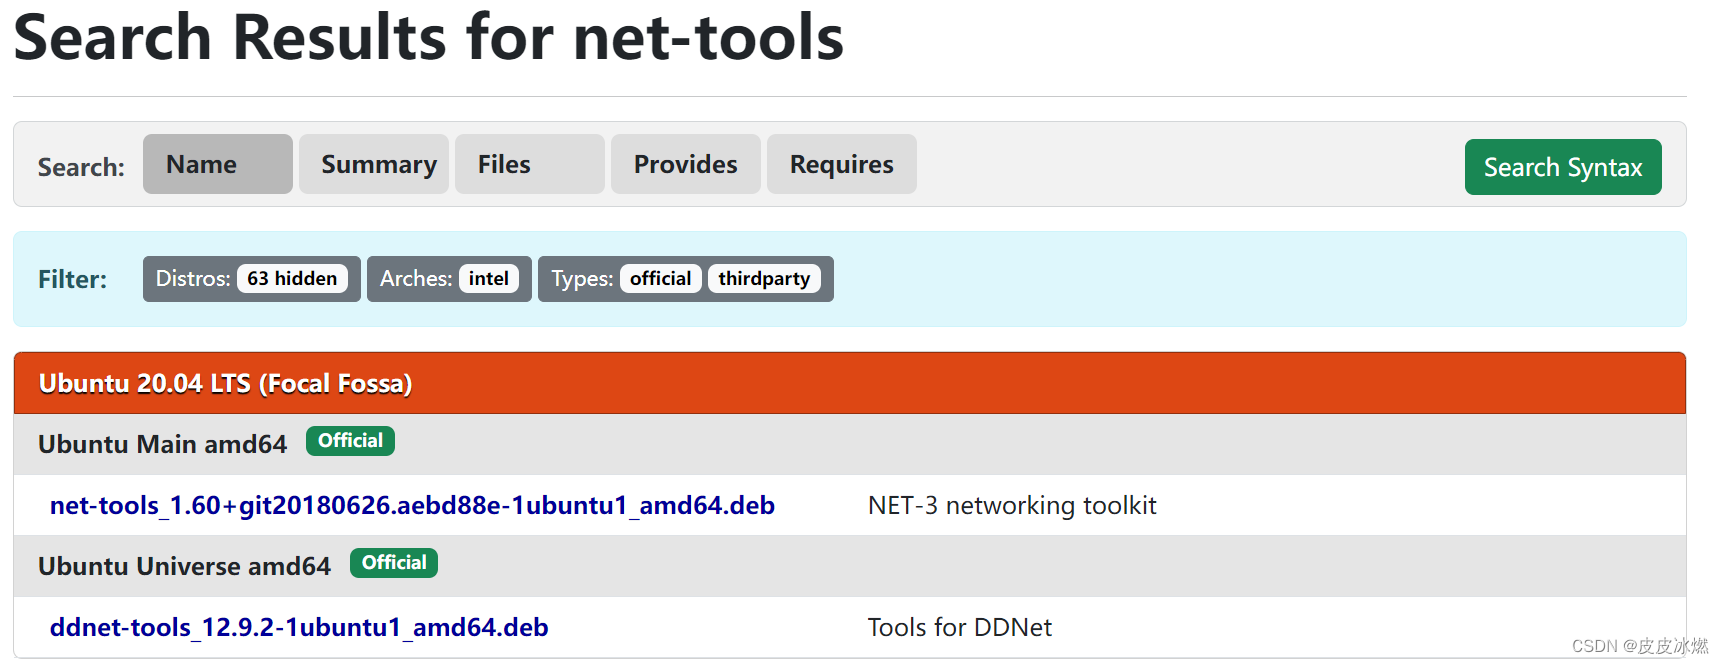Switch search to Files
Screen dimensions: 1724x664
[x=530, y=164]
